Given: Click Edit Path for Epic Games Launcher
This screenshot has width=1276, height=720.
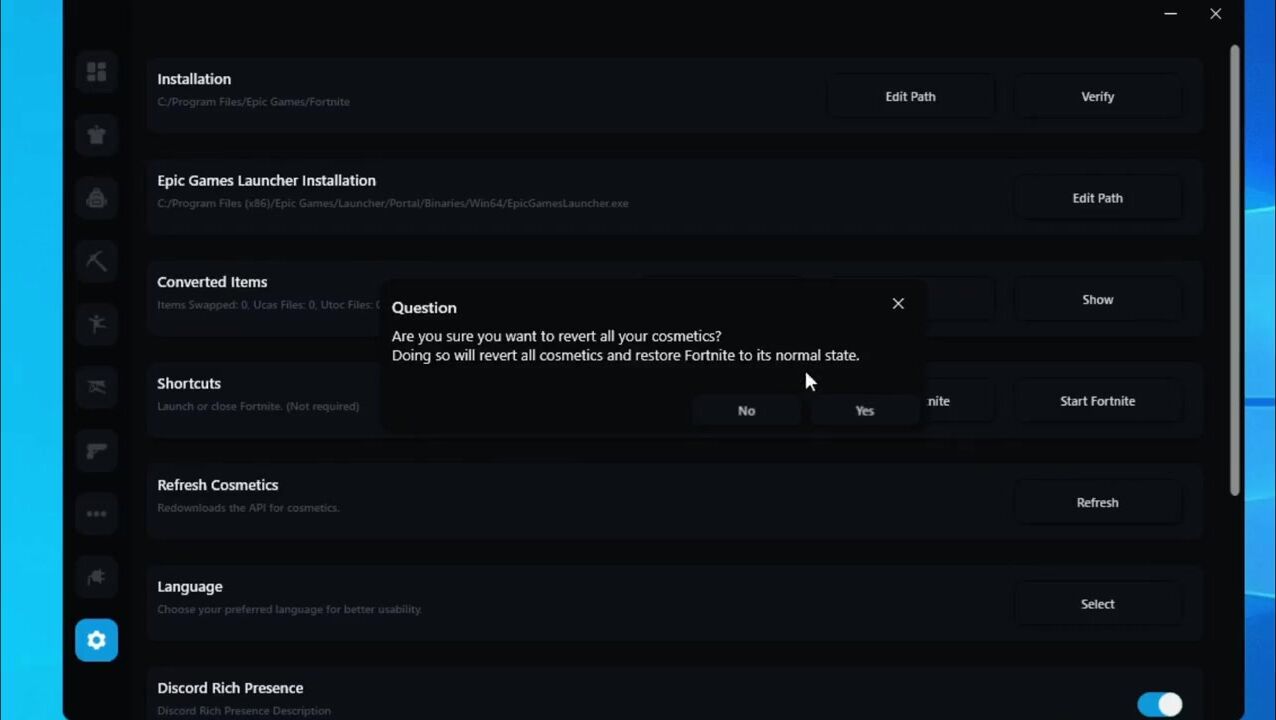Looking at the screenshot, I should click(x=1097, y=198).
